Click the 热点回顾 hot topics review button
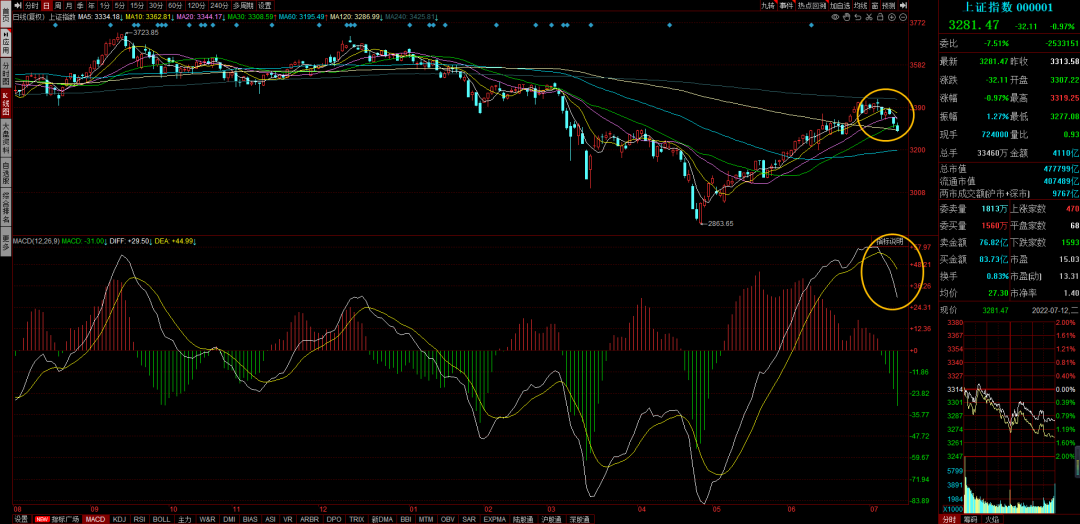Screen dimensions: 1080x524 point(811,5)
